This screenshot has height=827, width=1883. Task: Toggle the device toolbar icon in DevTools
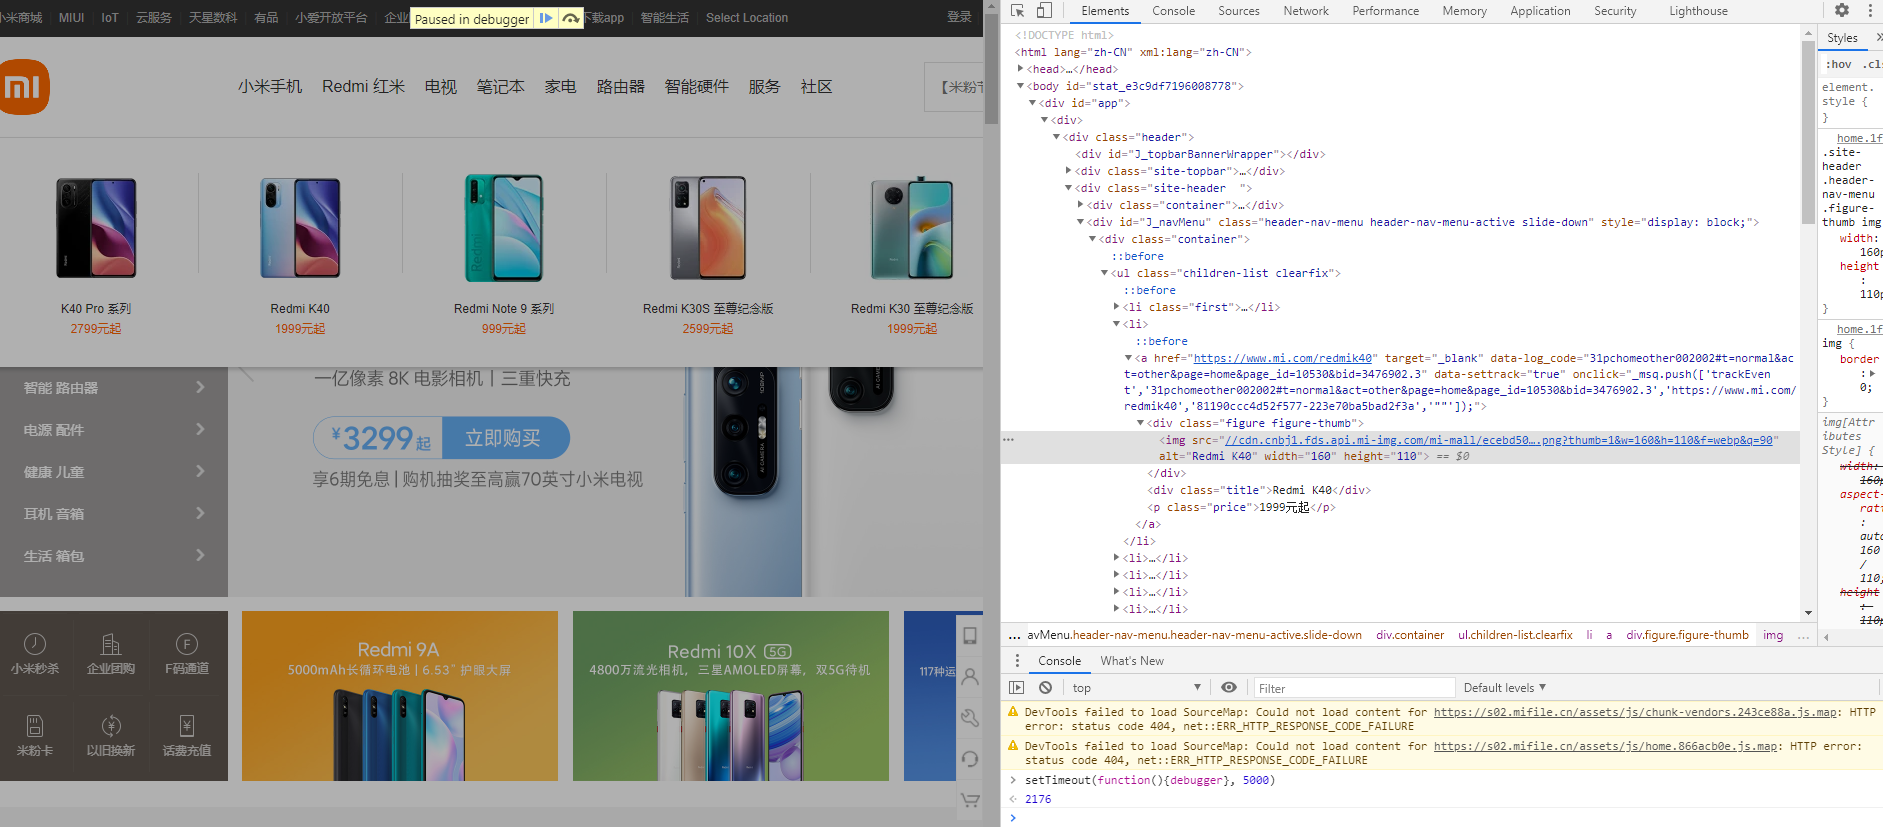tap(1044, 11)
